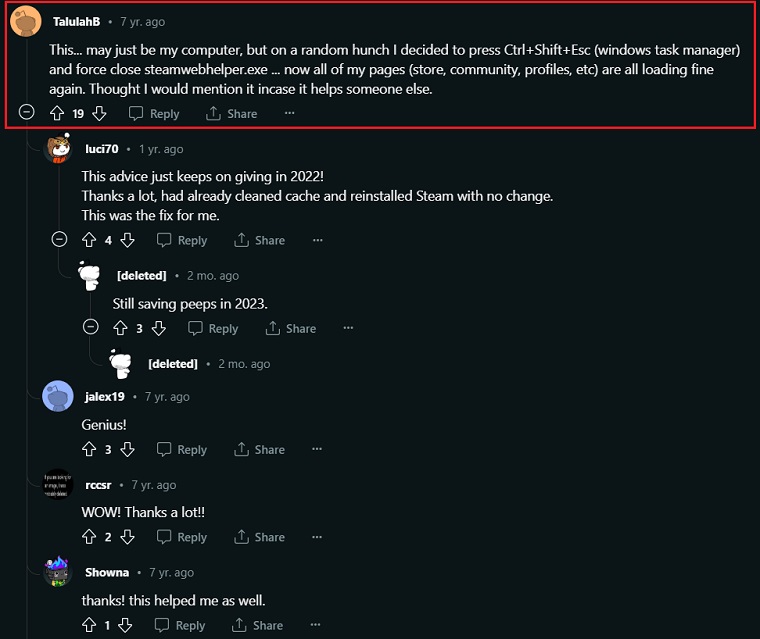Screen dimensions: 760x639
Task: Upvote the 'Still saving peeps in 2023' comment
Action: tap(121, 328)
